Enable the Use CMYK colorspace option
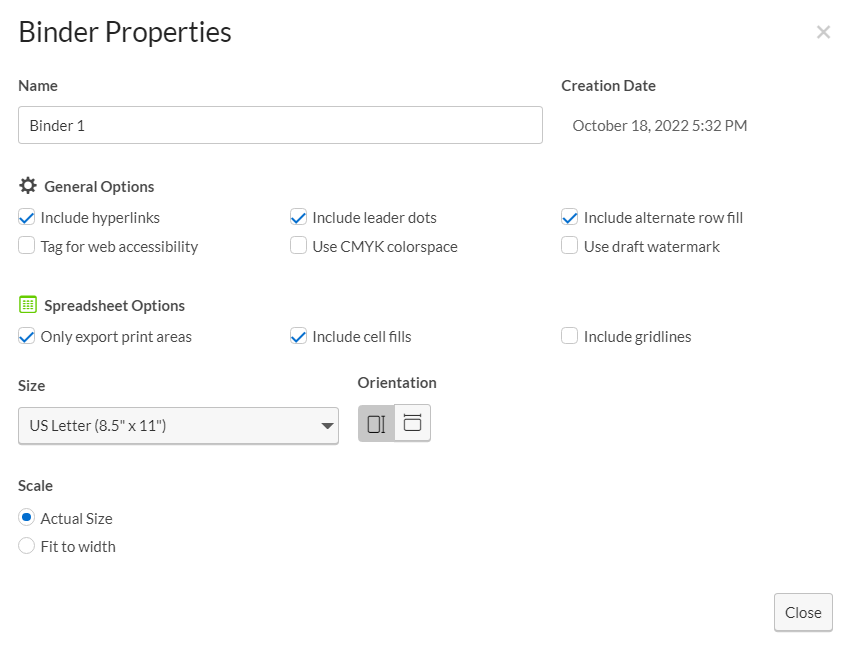Viewport: 852px width, 654px height. click(x=298, y=245)
